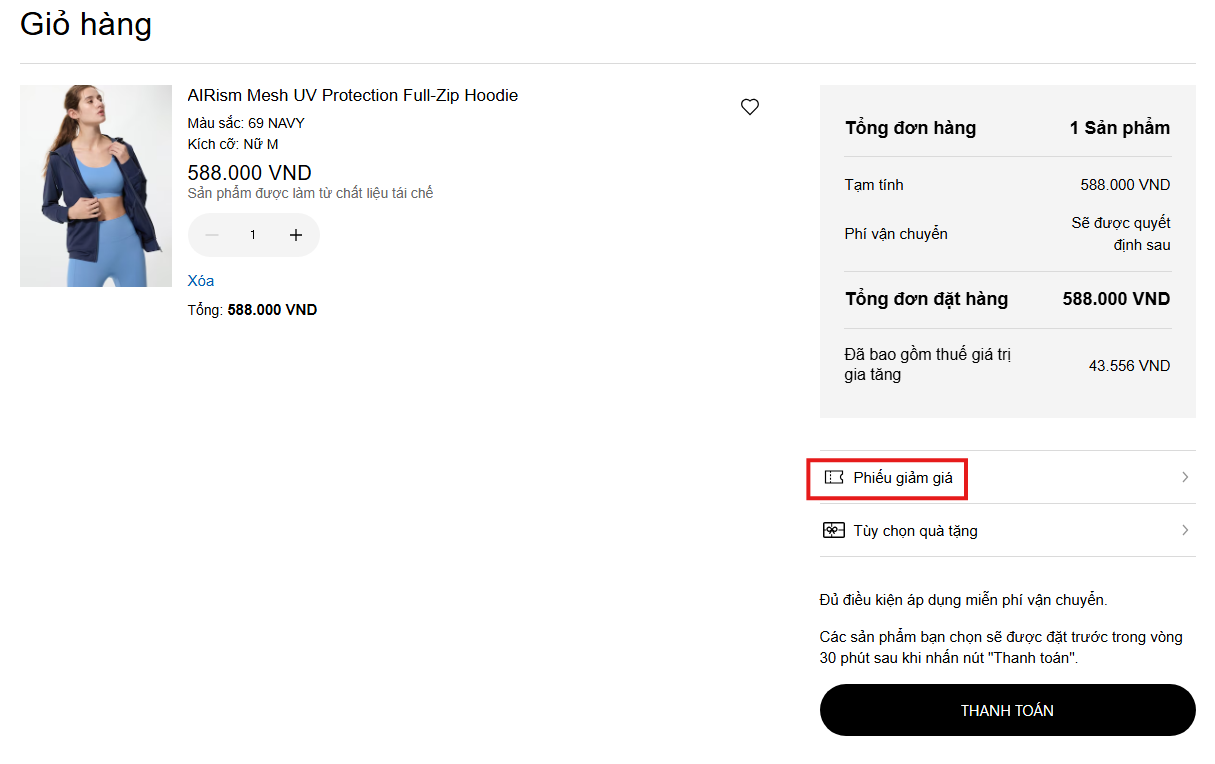Screen dimensions: 1215x764
Task: Expand the Tùy chọn quà tặng chevron arrow
Action: 1185,531
